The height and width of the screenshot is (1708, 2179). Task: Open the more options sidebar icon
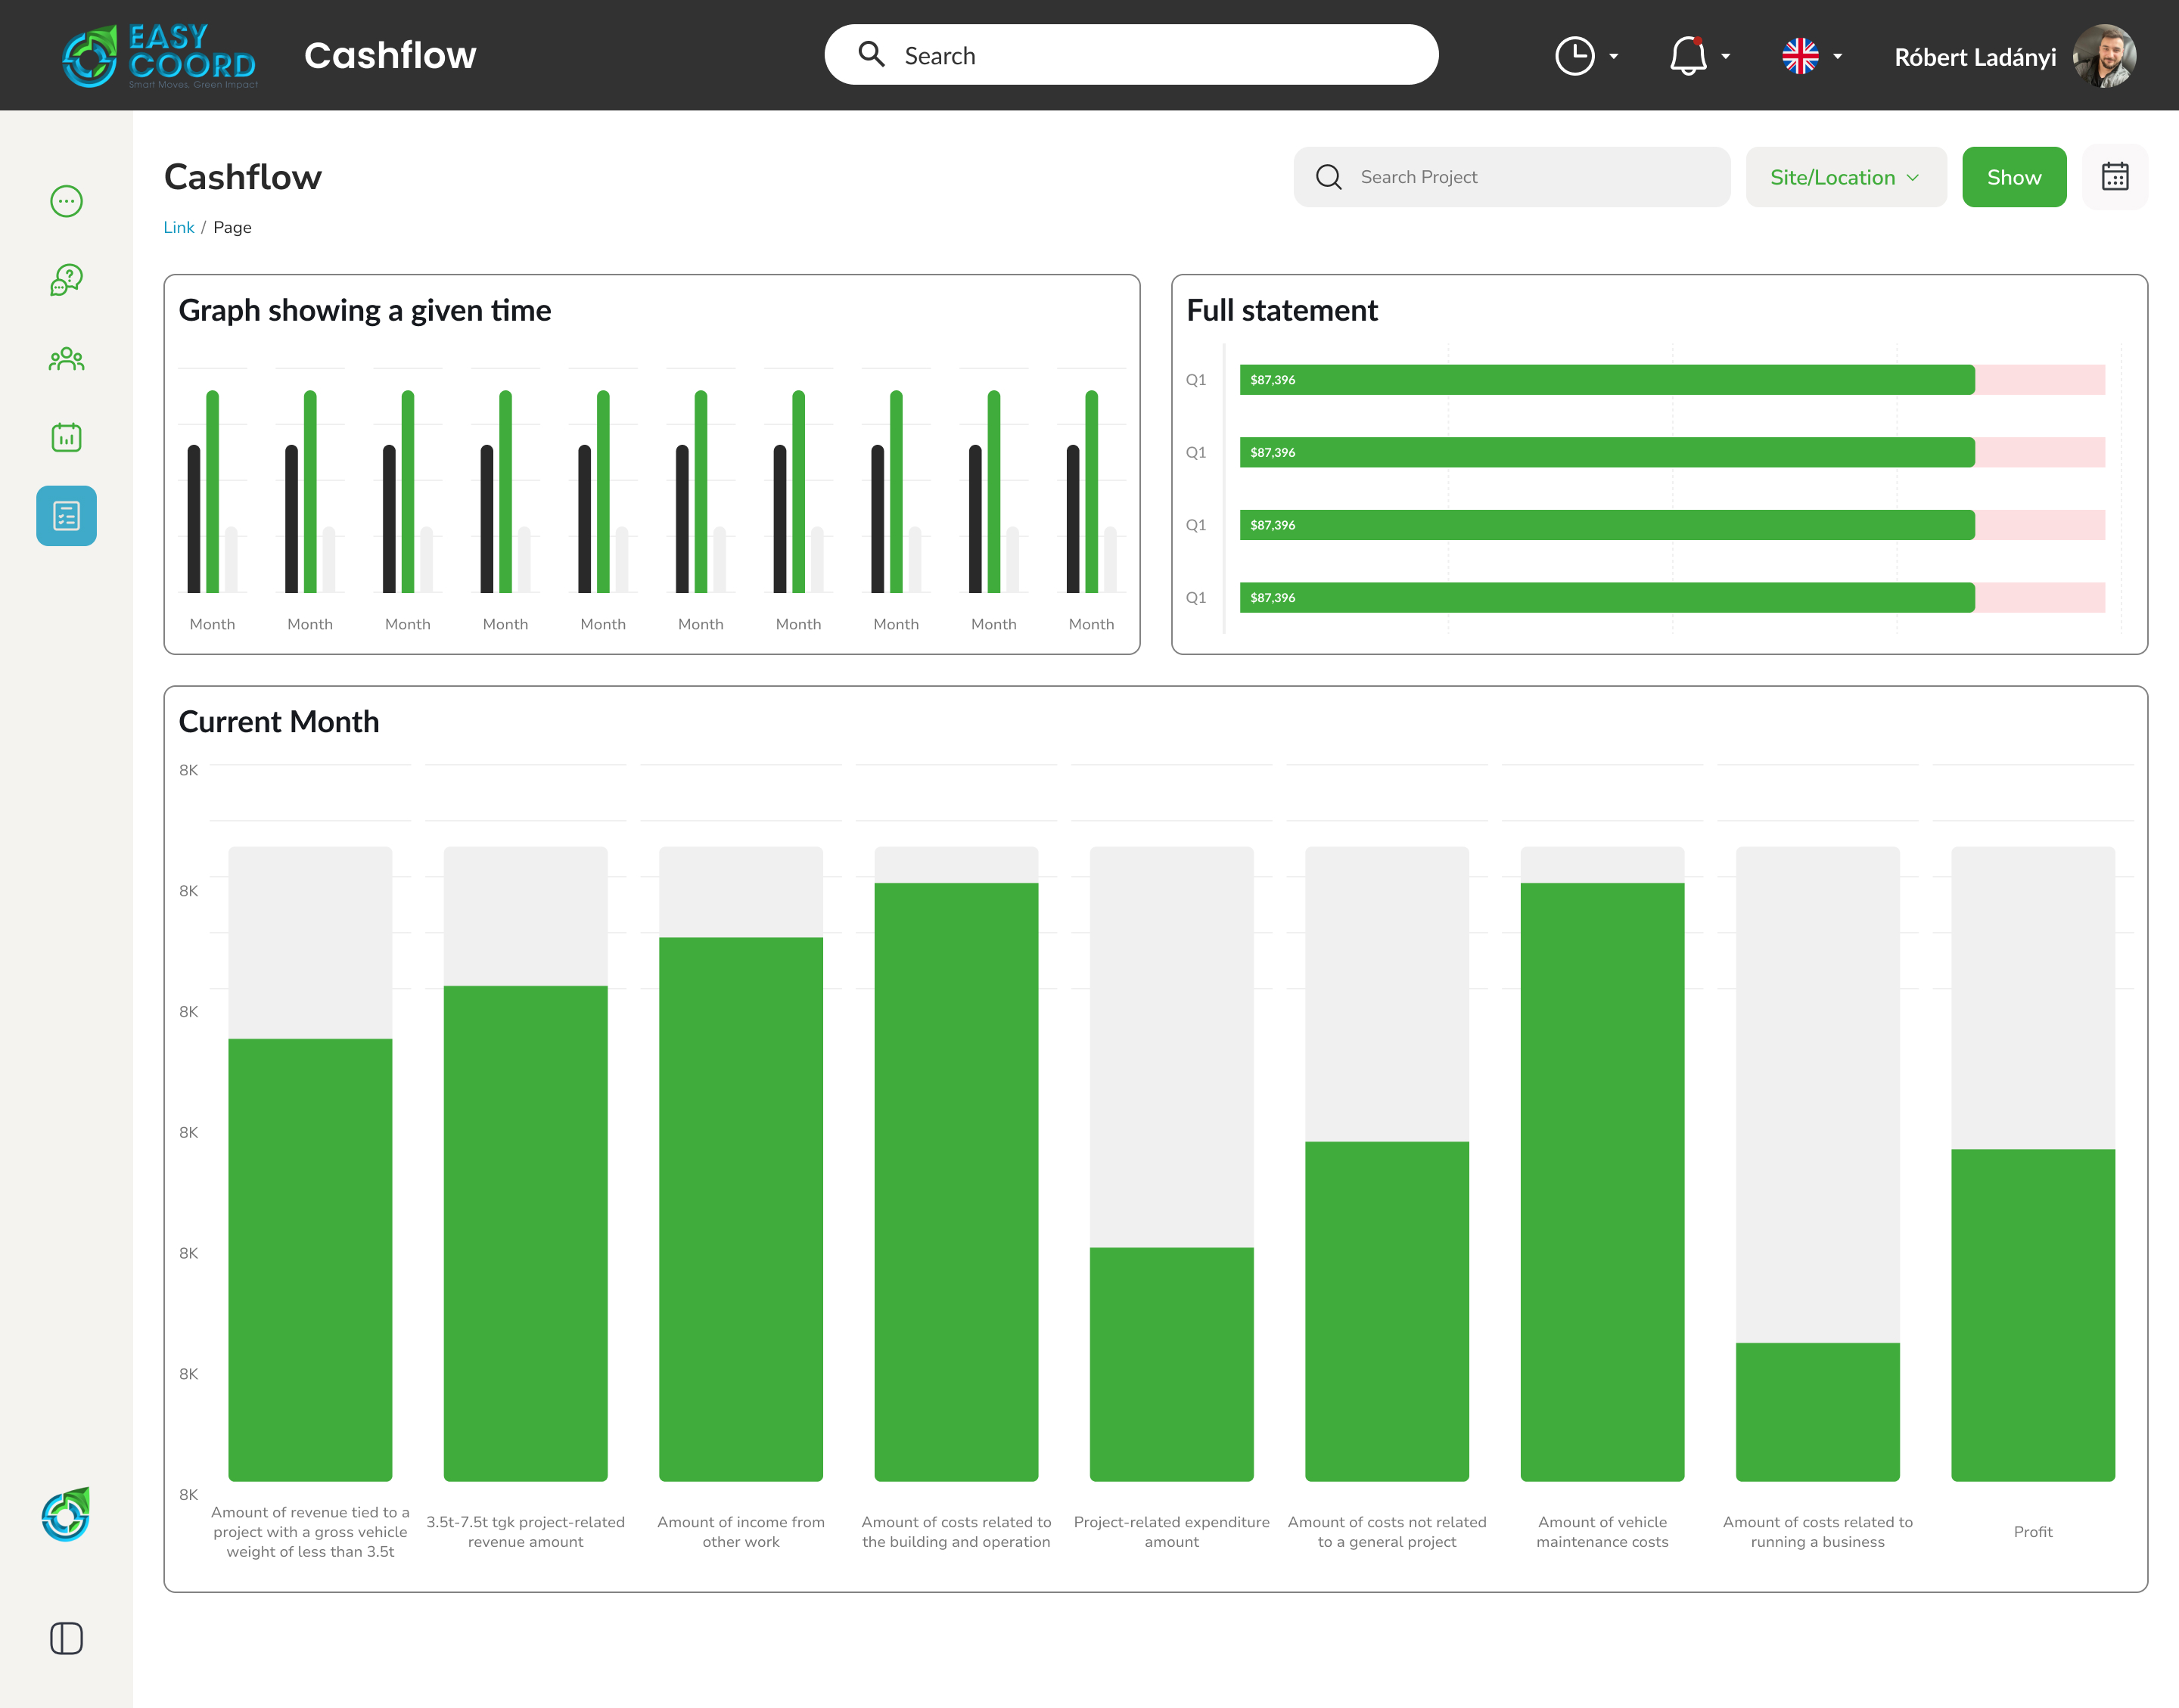[66, 201]
